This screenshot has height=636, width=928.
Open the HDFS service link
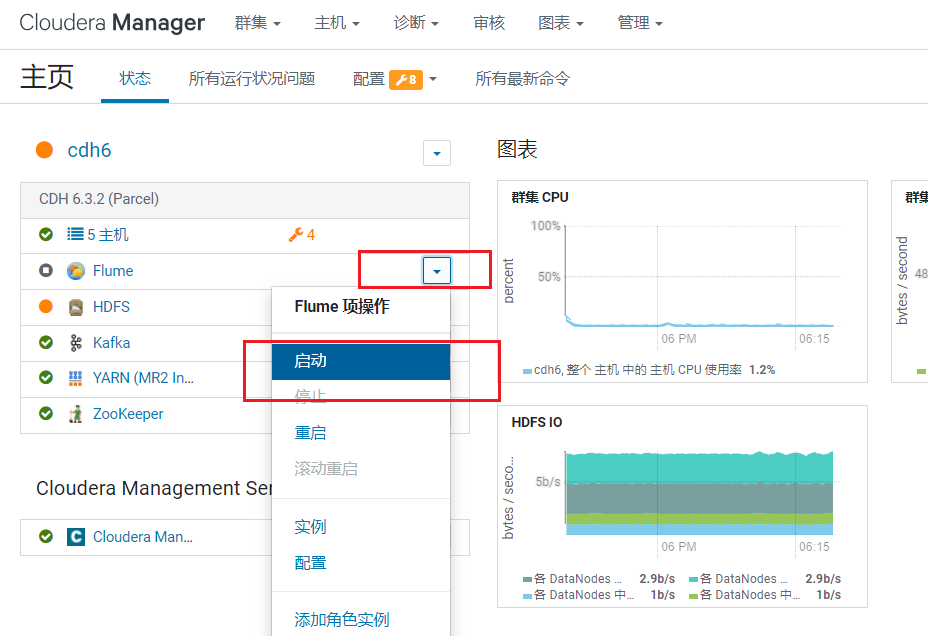tap(111, 307)
